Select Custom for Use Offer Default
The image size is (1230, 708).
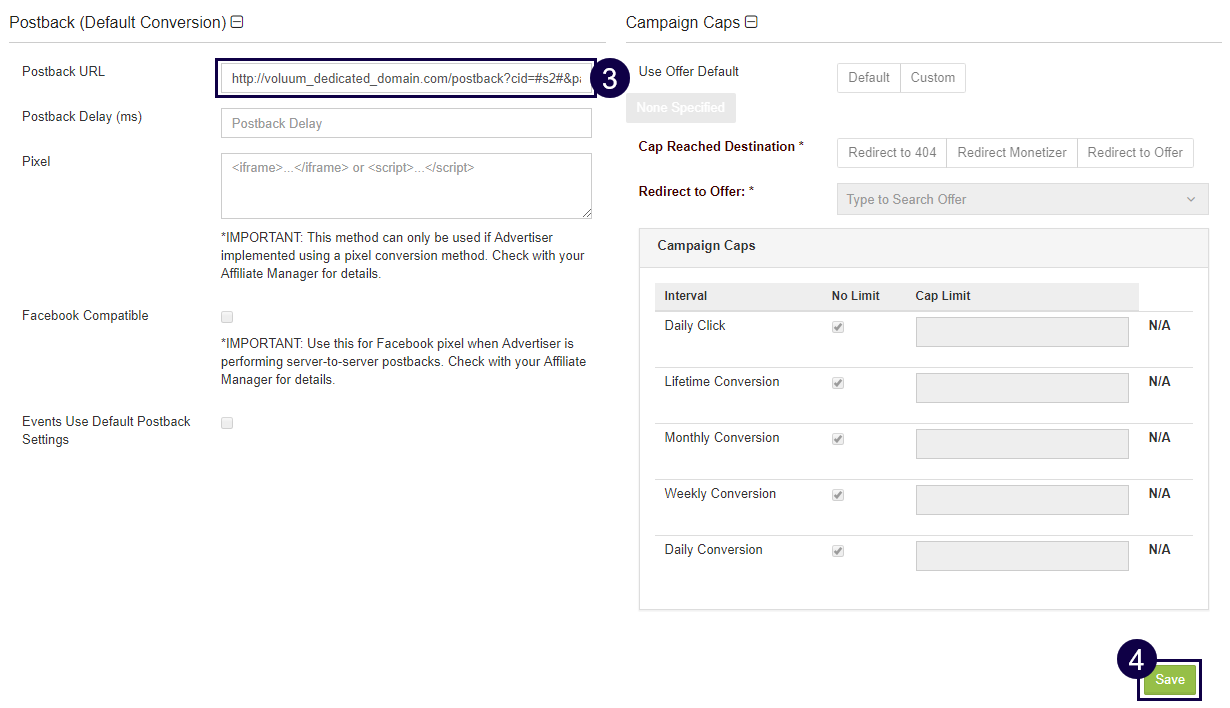point(932,78)
